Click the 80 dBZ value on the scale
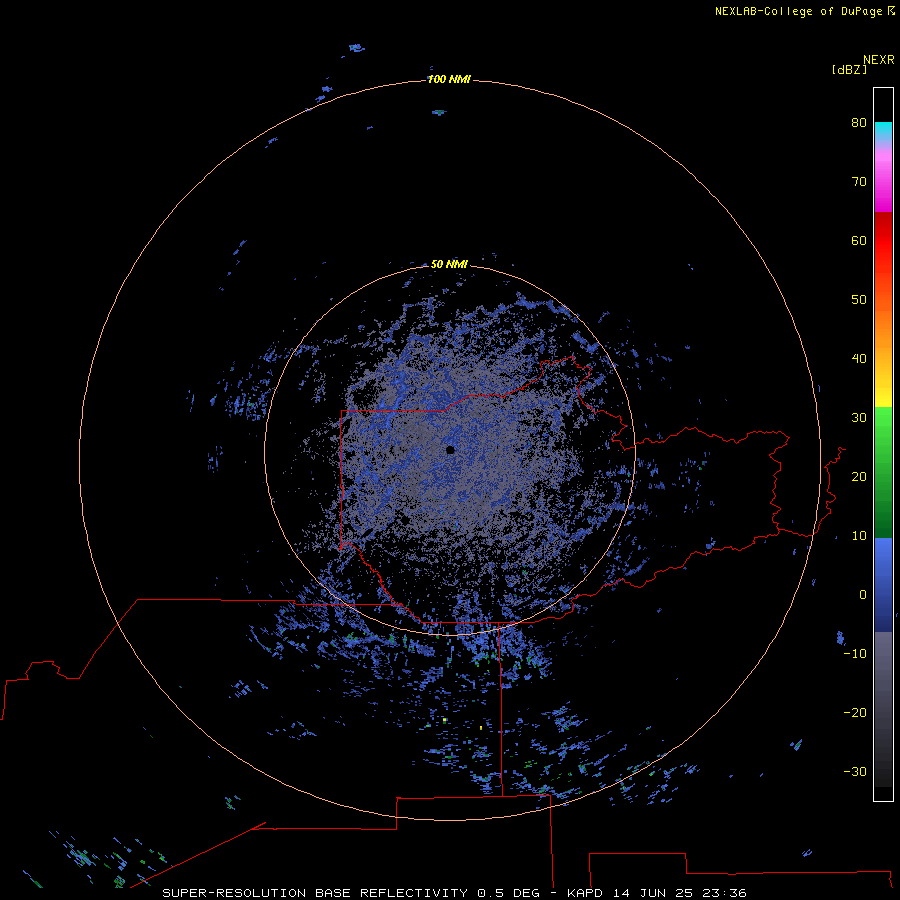900x900 pixels. point(859,122)
